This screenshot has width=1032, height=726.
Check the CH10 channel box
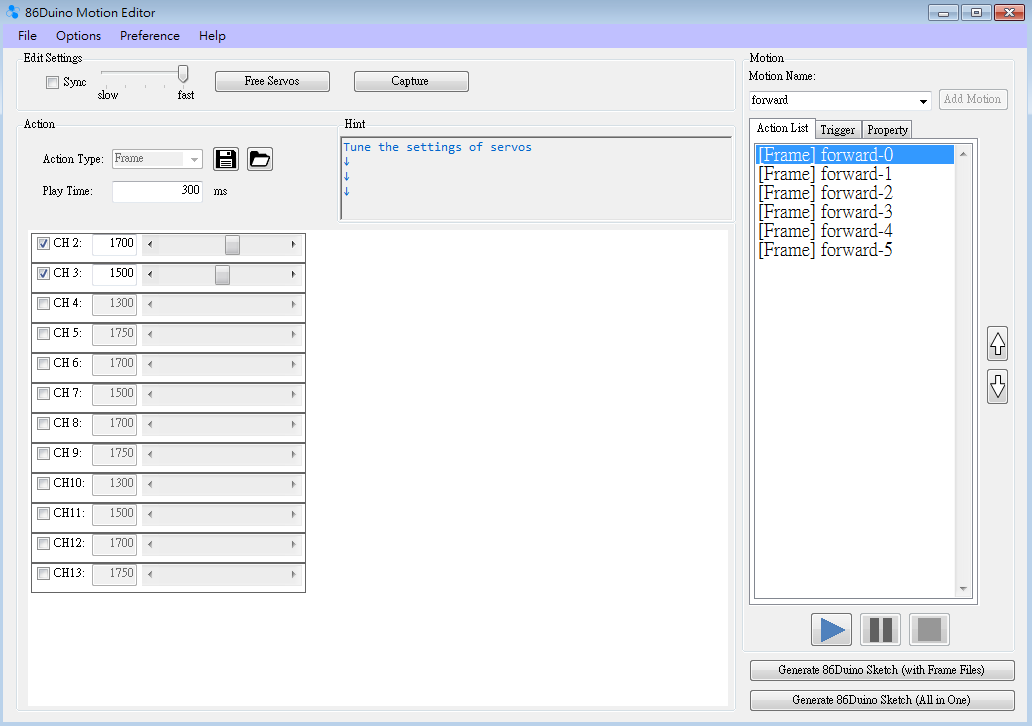point(43,483)
